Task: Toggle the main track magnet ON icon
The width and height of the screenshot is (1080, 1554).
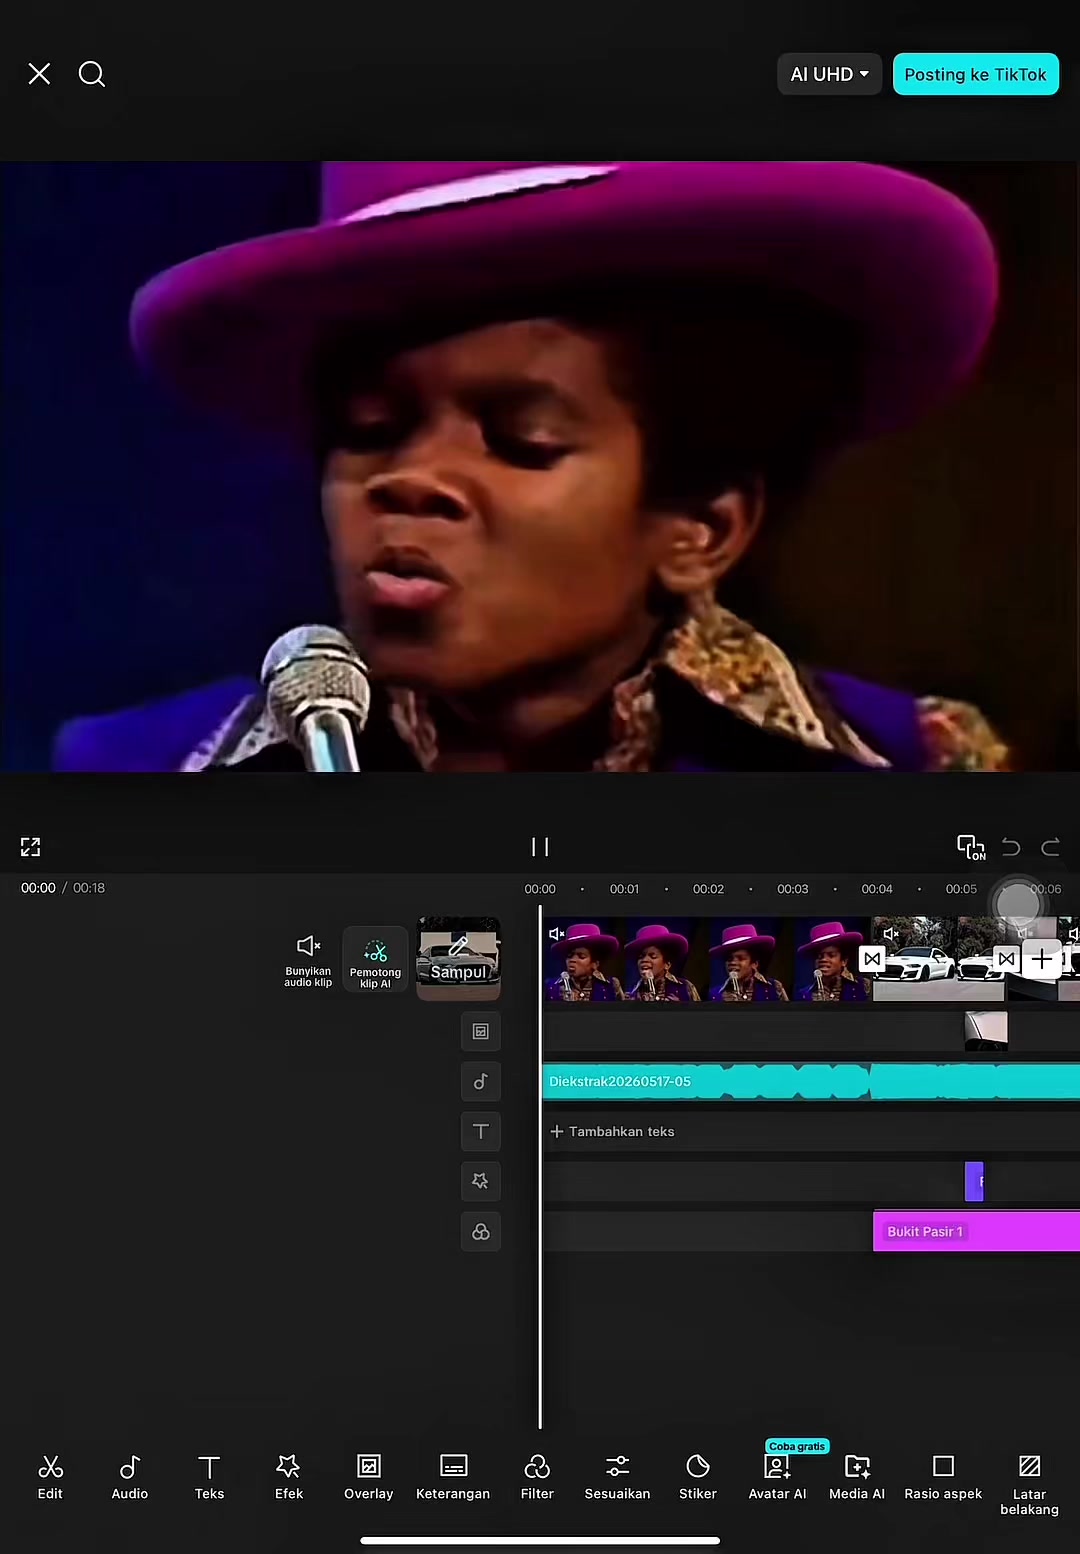Action: 971,847
